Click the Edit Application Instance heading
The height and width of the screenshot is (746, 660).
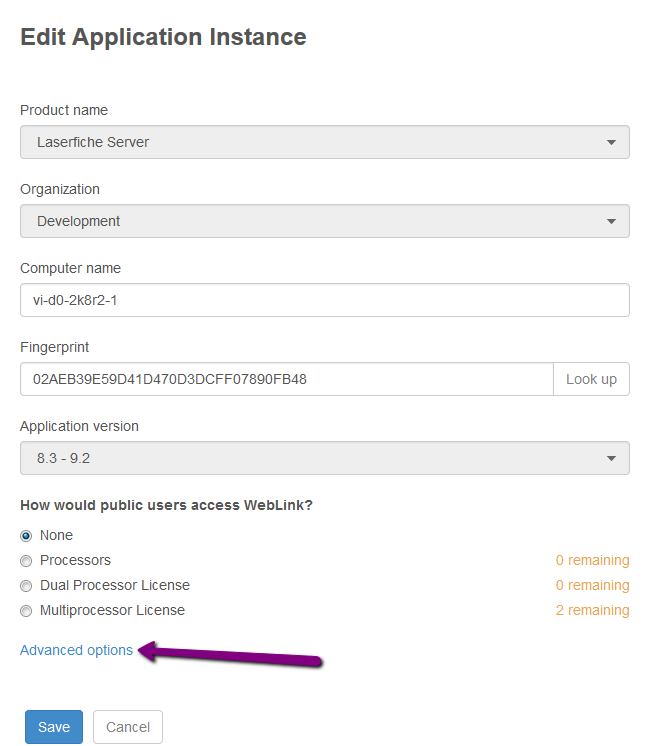click(163, 37)
